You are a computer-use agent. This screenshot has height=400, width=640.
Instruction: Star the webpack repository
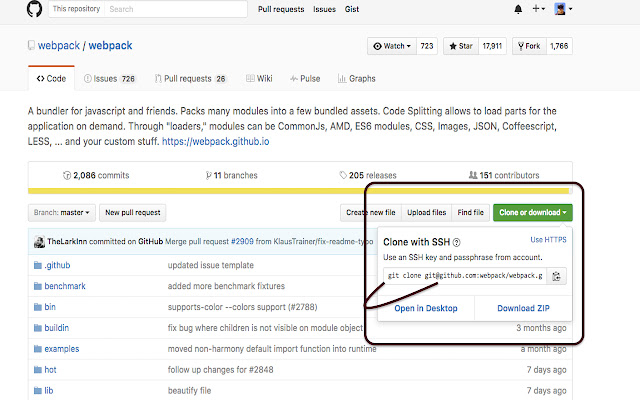(461, 46)
